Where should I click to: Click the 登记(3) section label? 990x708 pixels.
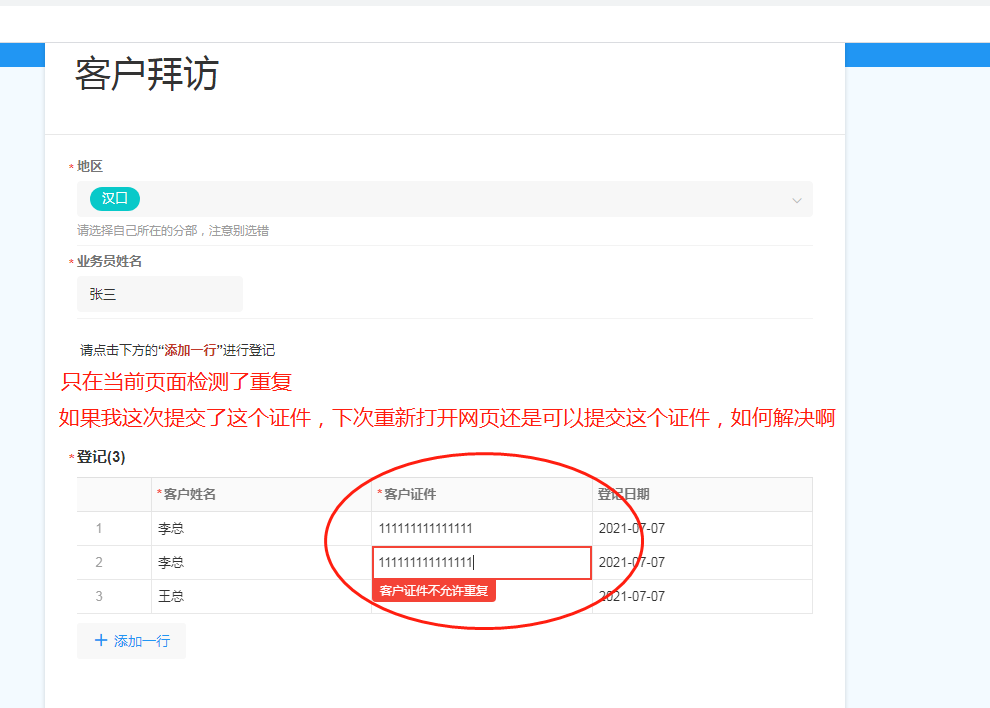tap(101, 457)
